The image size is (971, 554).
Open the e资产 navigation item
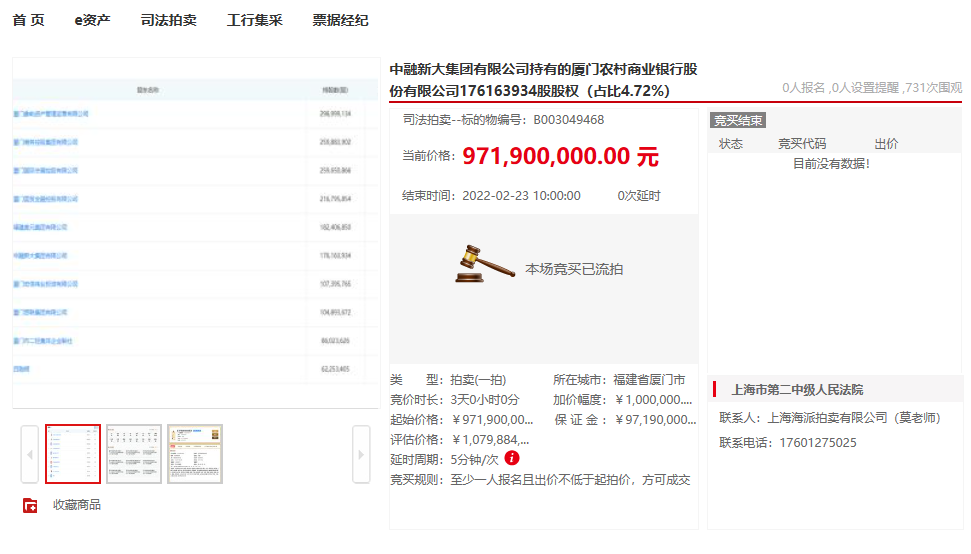(92, 20)
